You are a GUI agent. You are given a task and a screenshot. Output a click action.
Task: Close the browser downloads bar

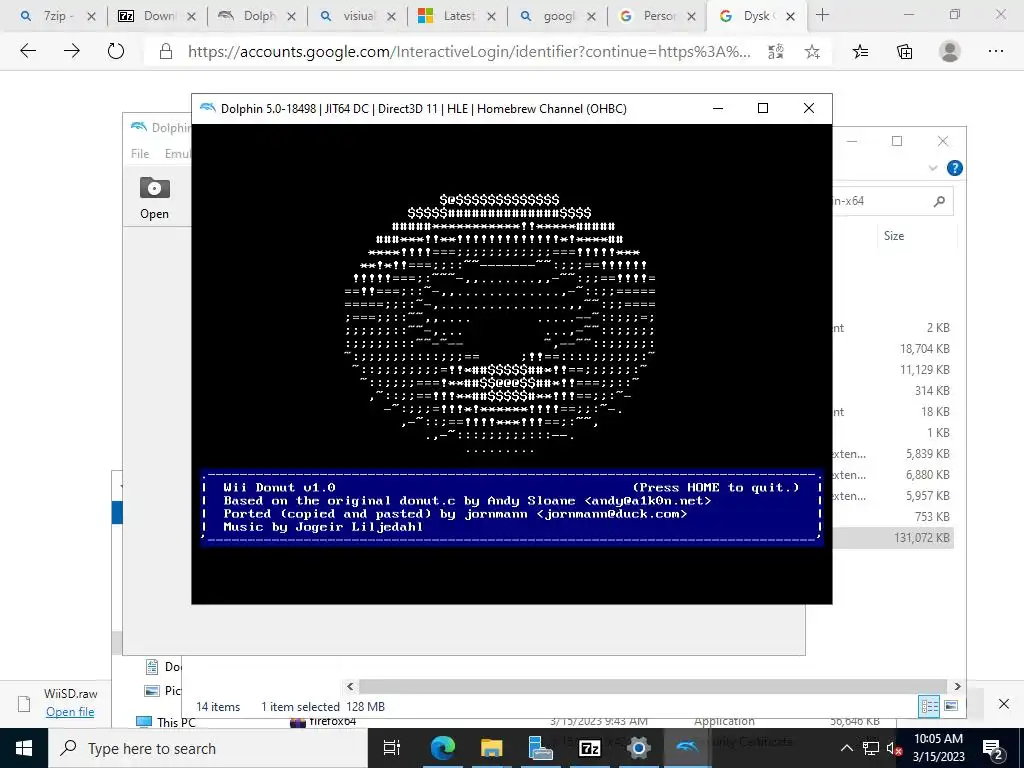(1004, 703)
